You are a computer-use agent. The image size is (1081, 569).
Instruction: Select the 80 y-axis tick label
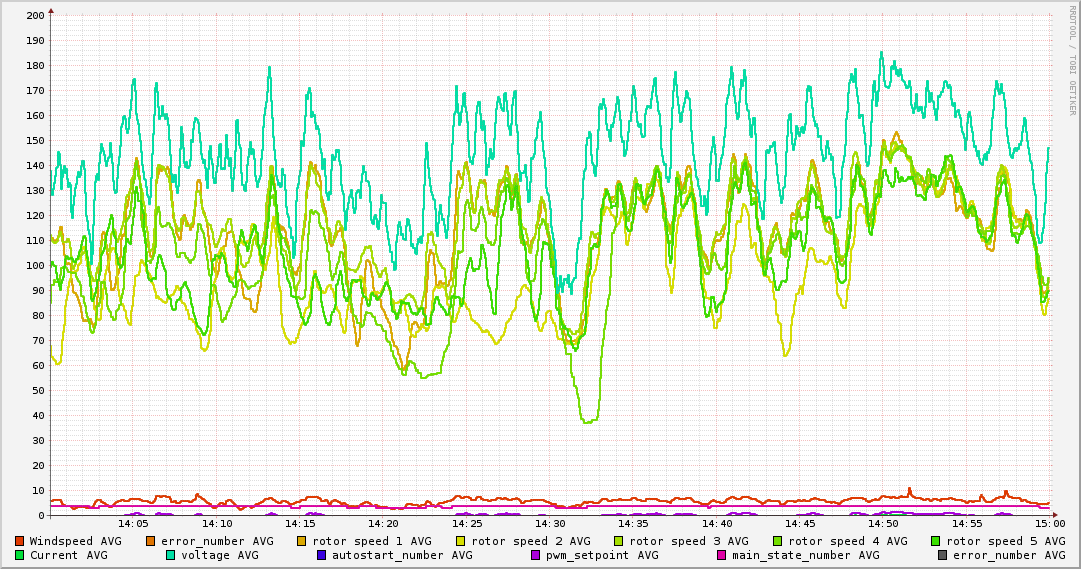[38, 315]
